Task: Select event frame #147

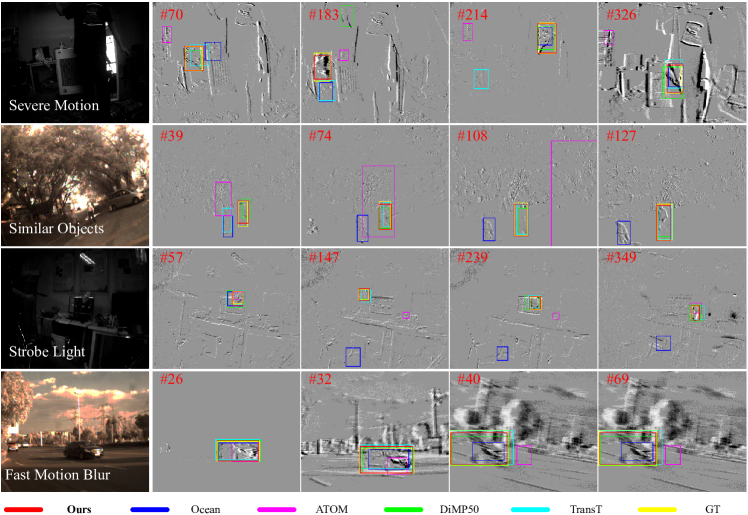Action: 375,309
